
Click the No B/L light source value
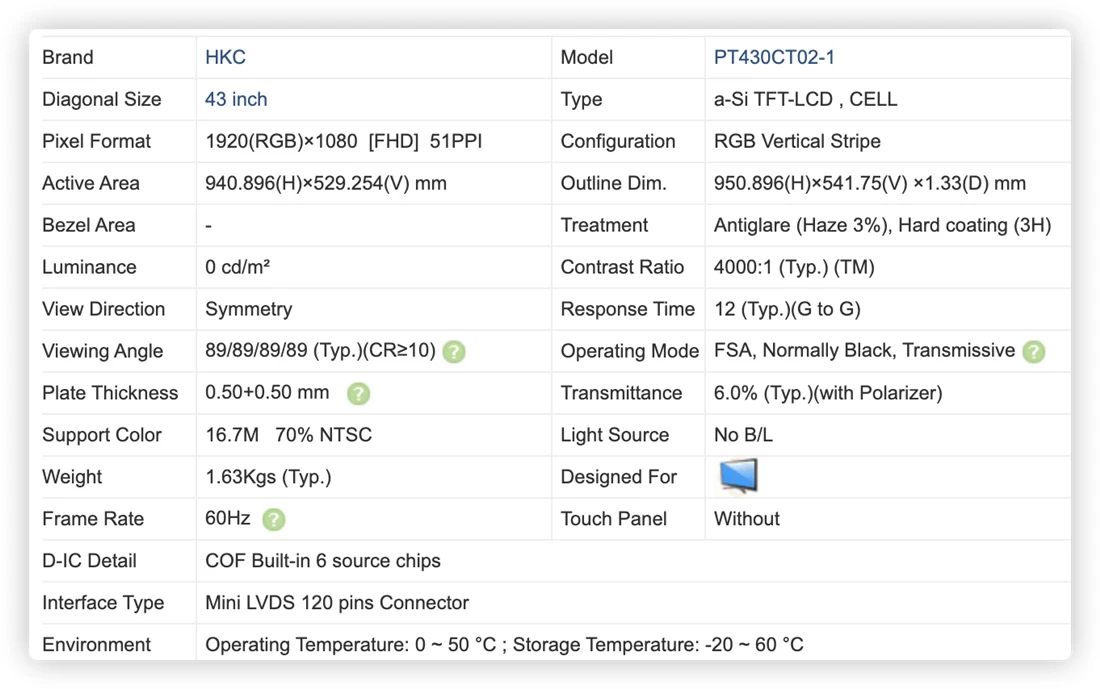(743, 435)
